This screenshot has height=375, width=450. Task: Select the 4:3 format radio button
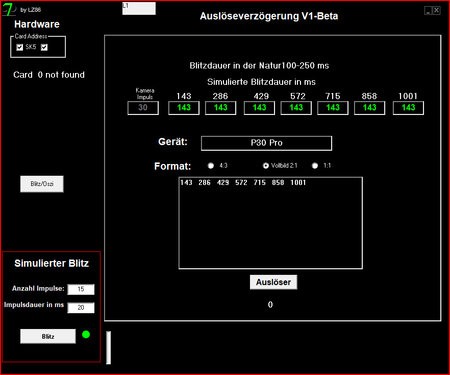[x=211, y=166]
